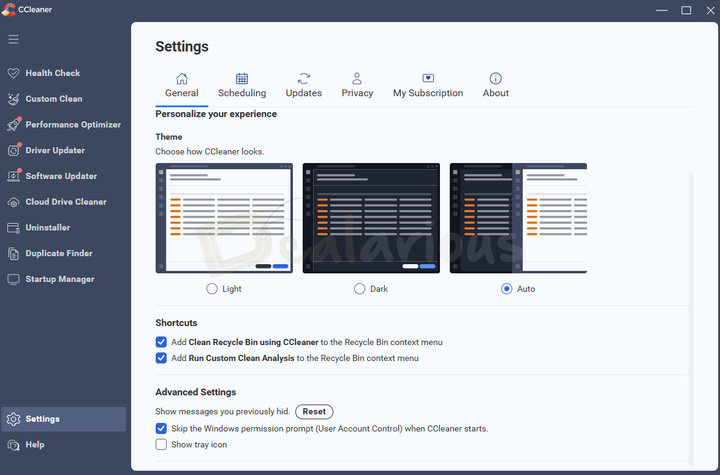Screen dimensions: 720x475
Task: Uncheck Add Clean Recycle Bin using CCleaner
Action: (x=161, y=342)
